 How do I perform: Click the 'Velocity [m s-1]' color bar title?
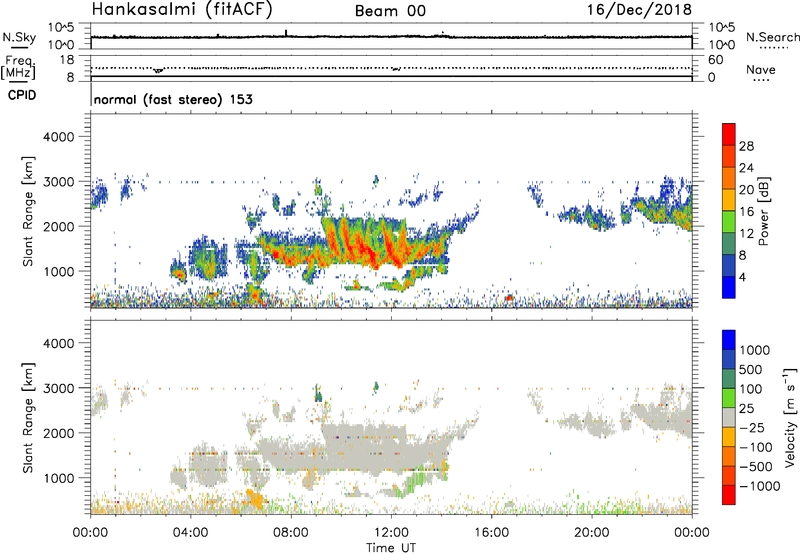790,417
